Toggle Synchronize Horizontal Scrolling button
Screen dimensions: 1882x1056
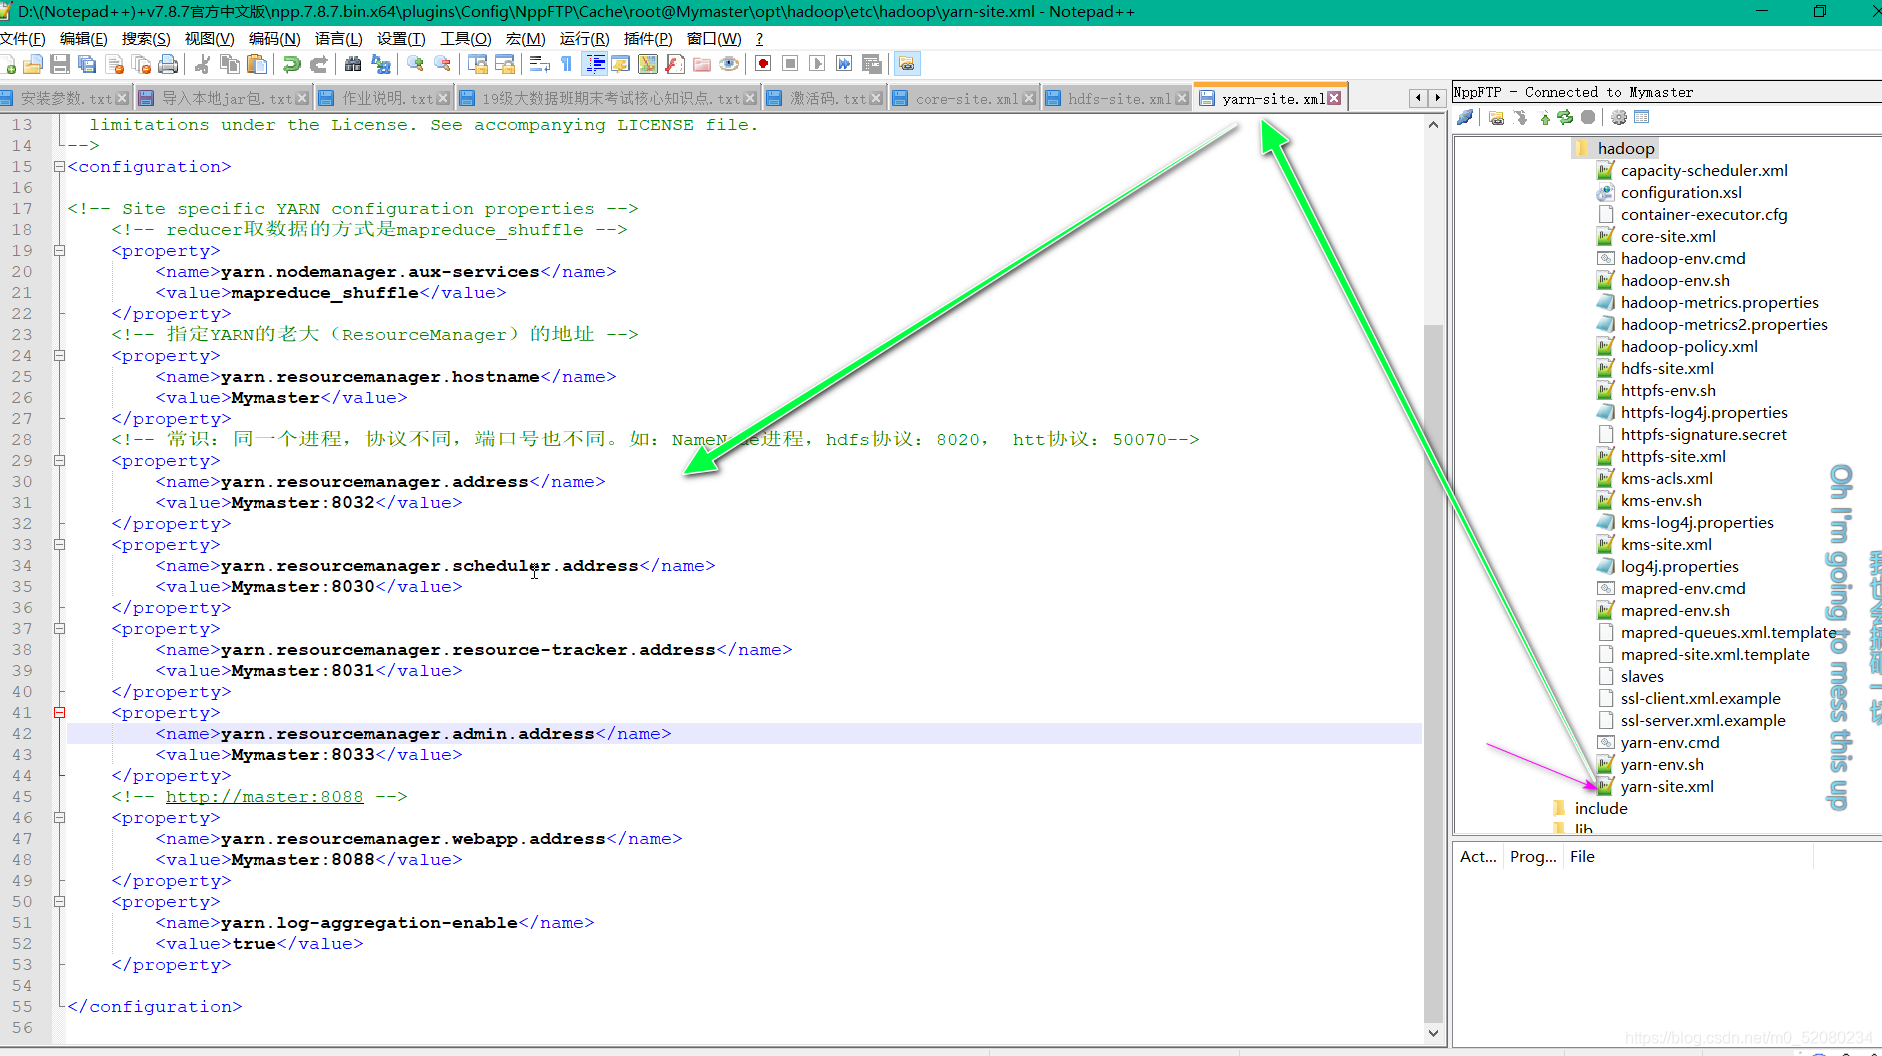(x=505, y=64)
